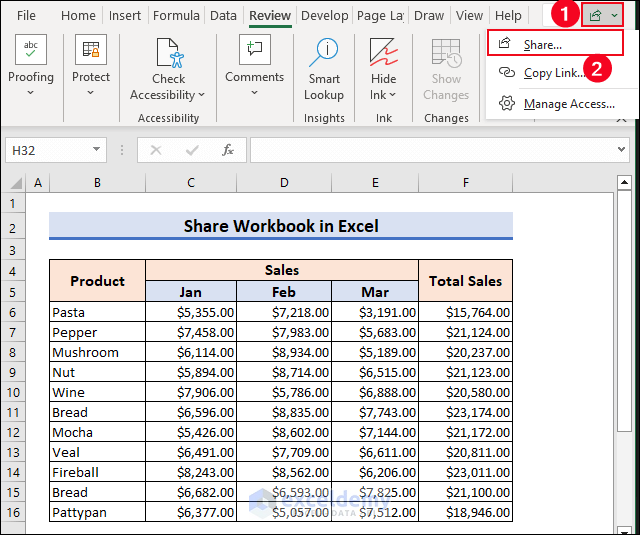Screen dimensions: 640x535
Task: Switch to the Formula tab
Action: pyautogui.click(x=176, y=16)
